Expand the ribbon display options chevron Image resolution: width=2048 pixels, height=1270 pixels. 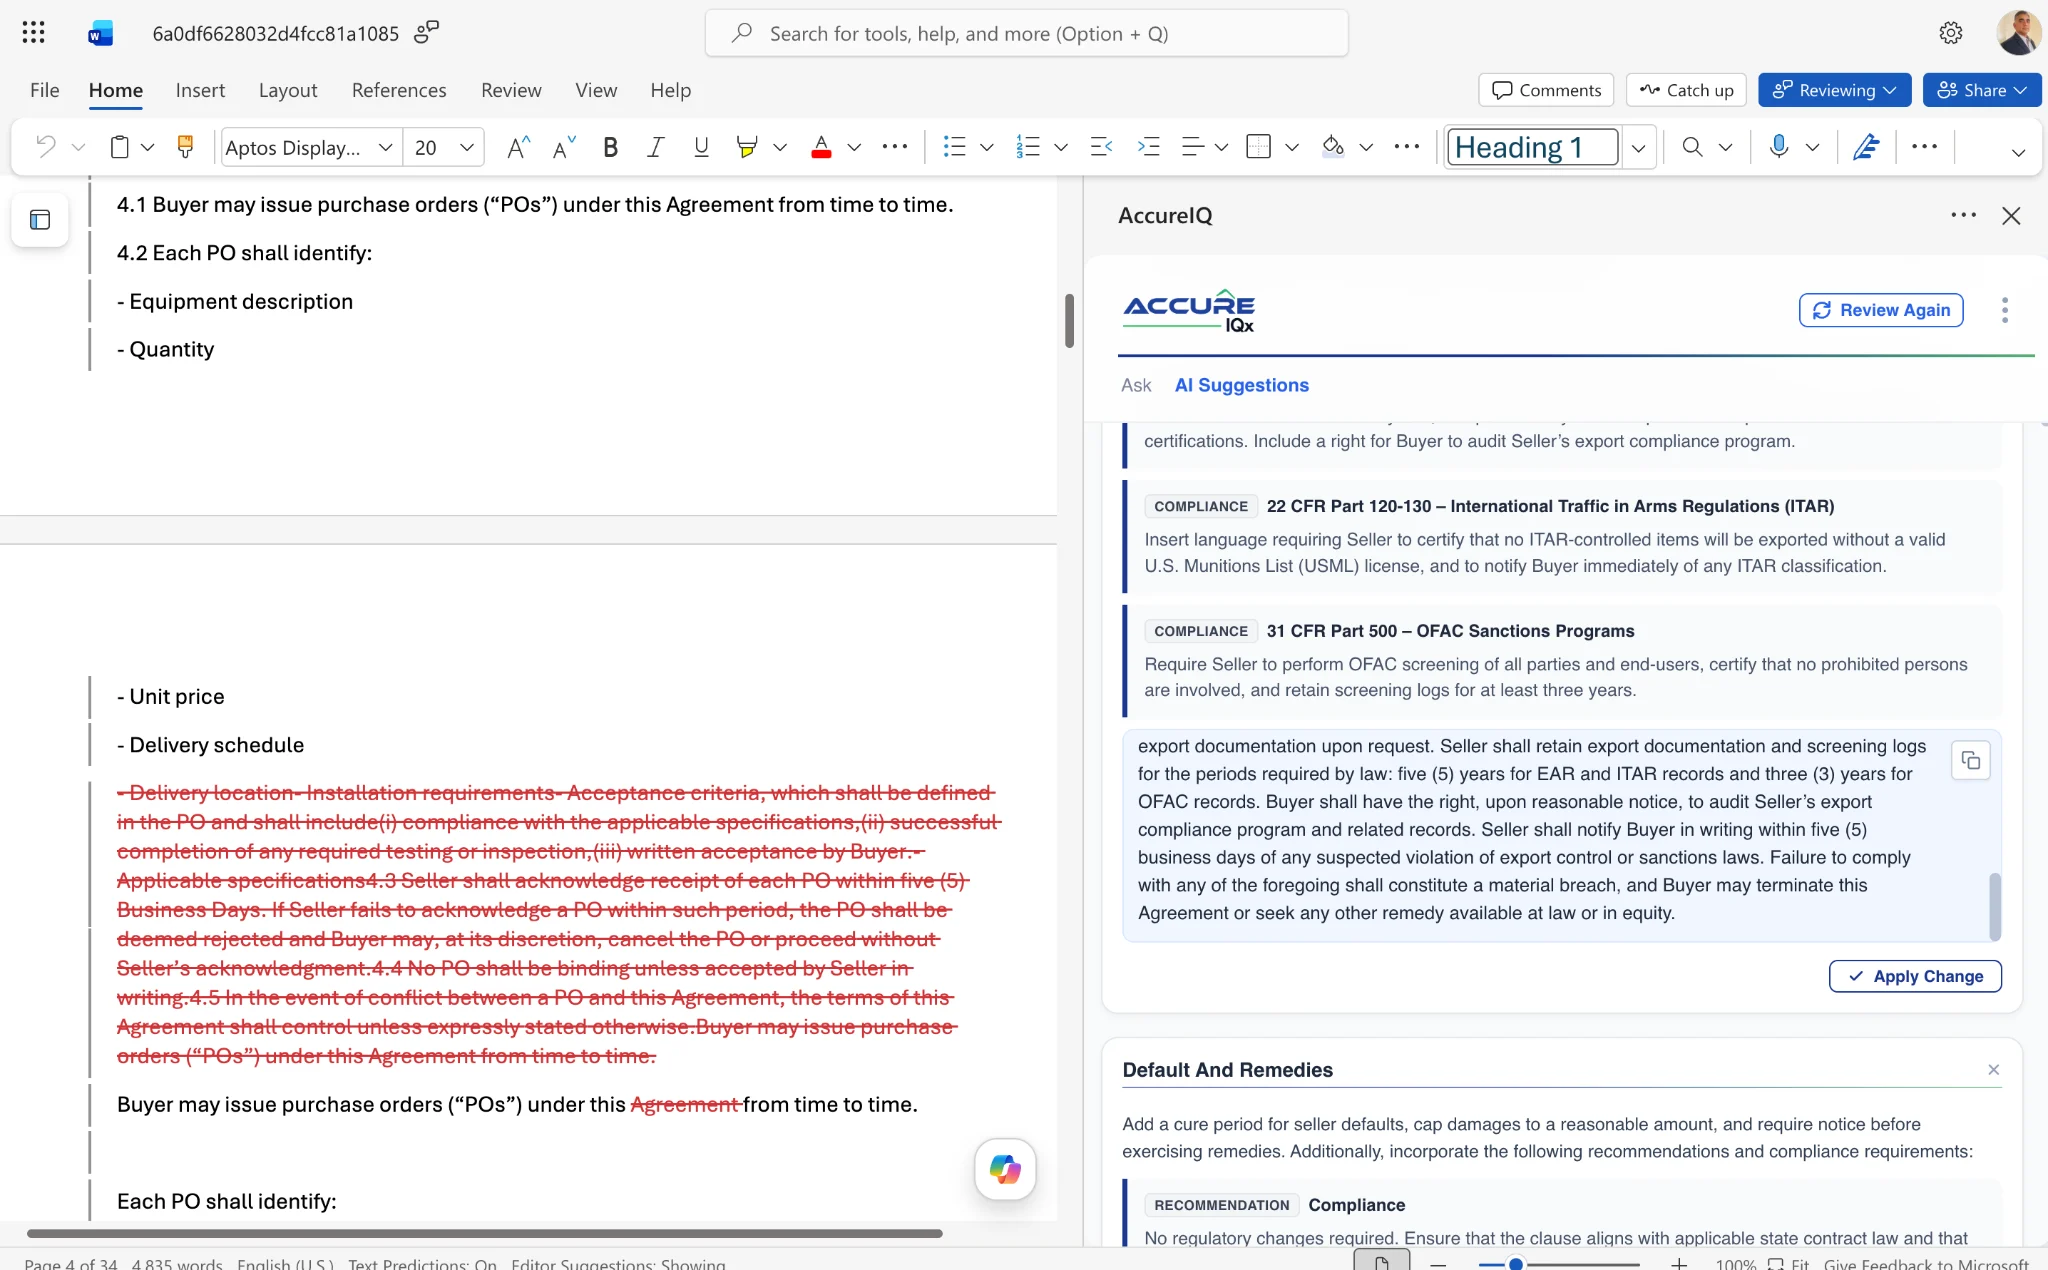pyautogui.click(x=2018, y=152)
